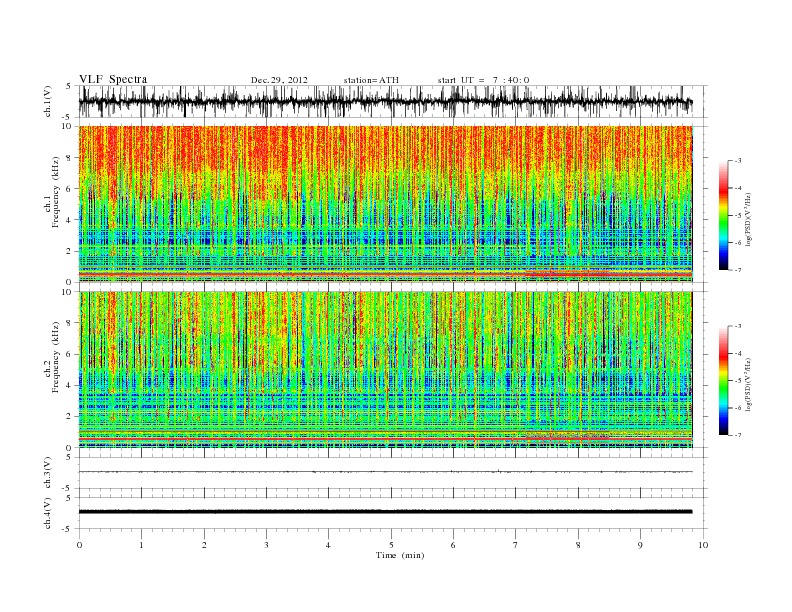Click the time axis tick label "7"
The width and height of the screenshot is (792, 612).
click(516, 545)
